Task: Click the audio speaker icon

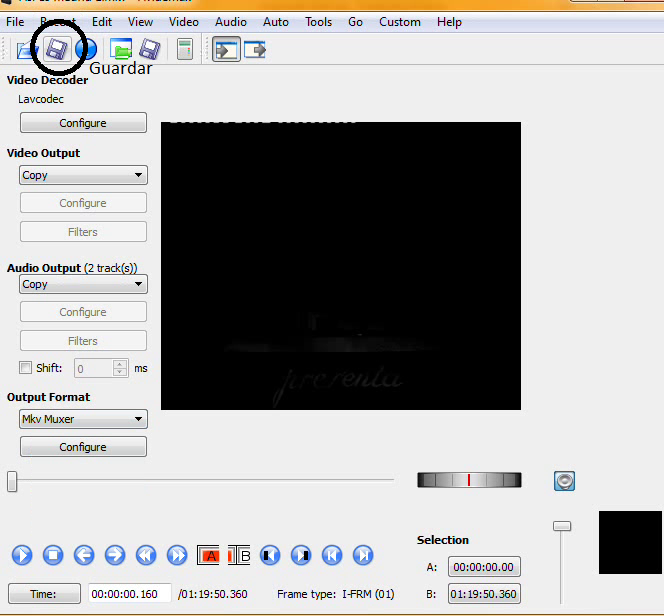Action: pyautogui.click(x=564, y=481)
